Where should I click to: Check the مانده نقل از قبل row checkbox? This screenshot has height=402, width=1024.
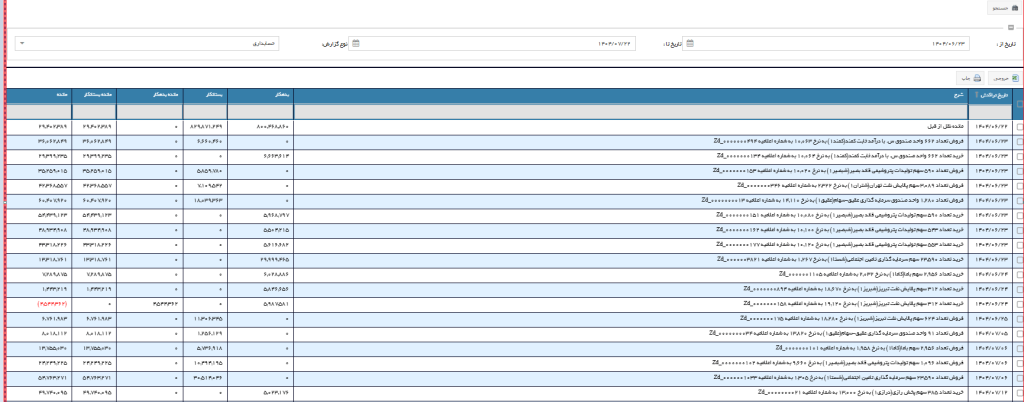pyautogui.click(x=1018, y=128)
